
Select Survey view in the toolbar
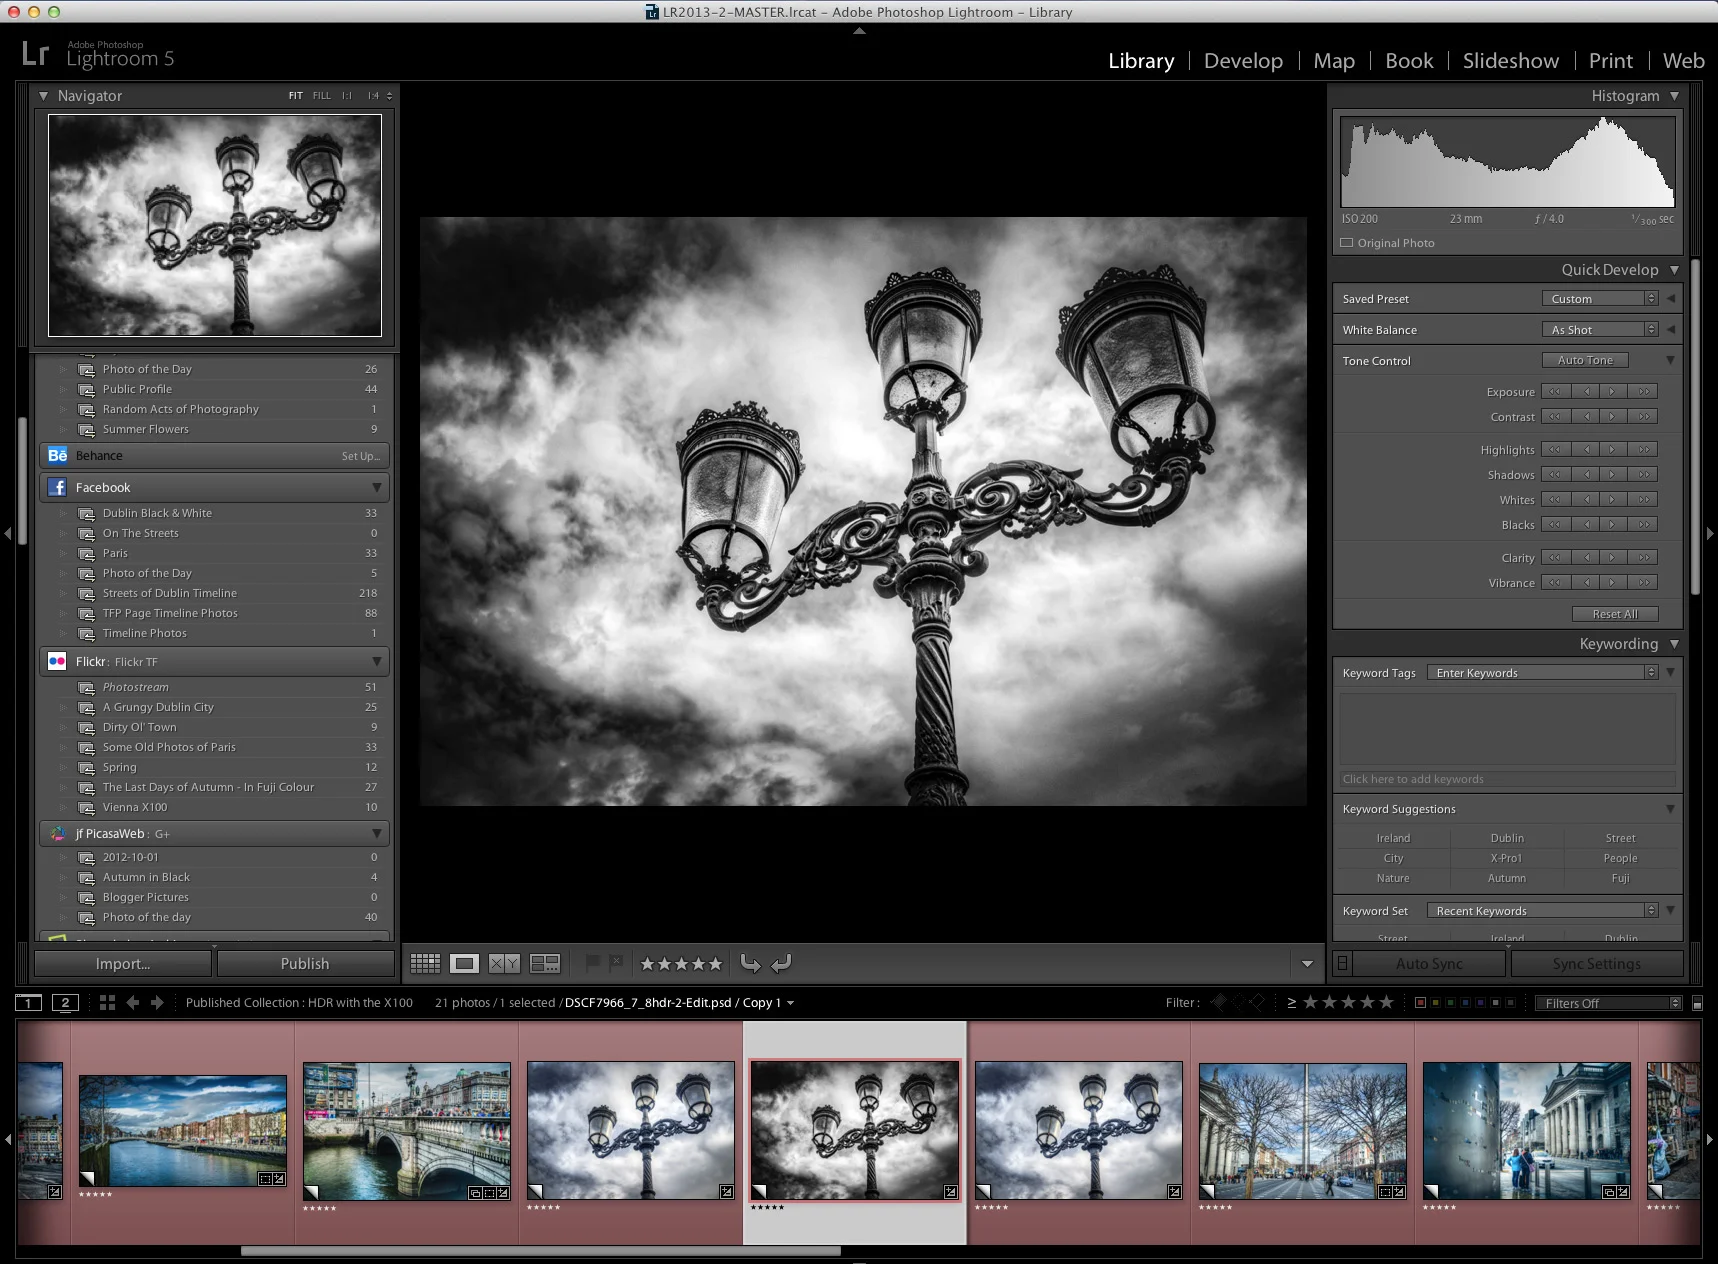click(545, 963)
